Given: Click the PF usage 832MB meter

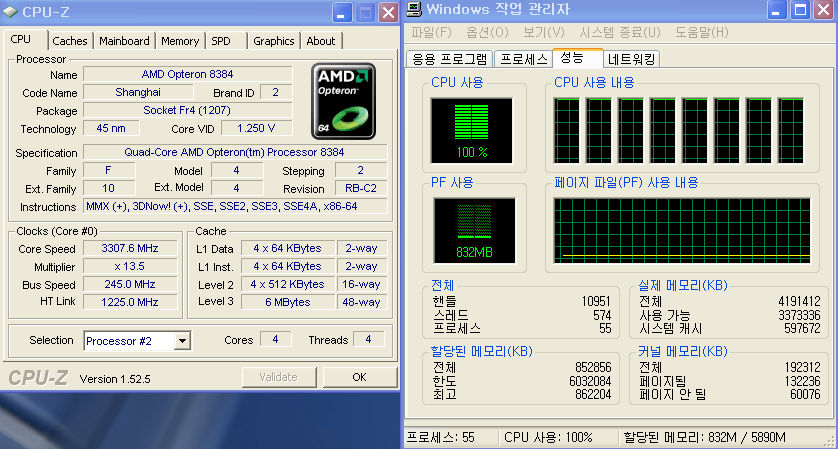Looking at the screenshot, I should (x=475, y=230).
